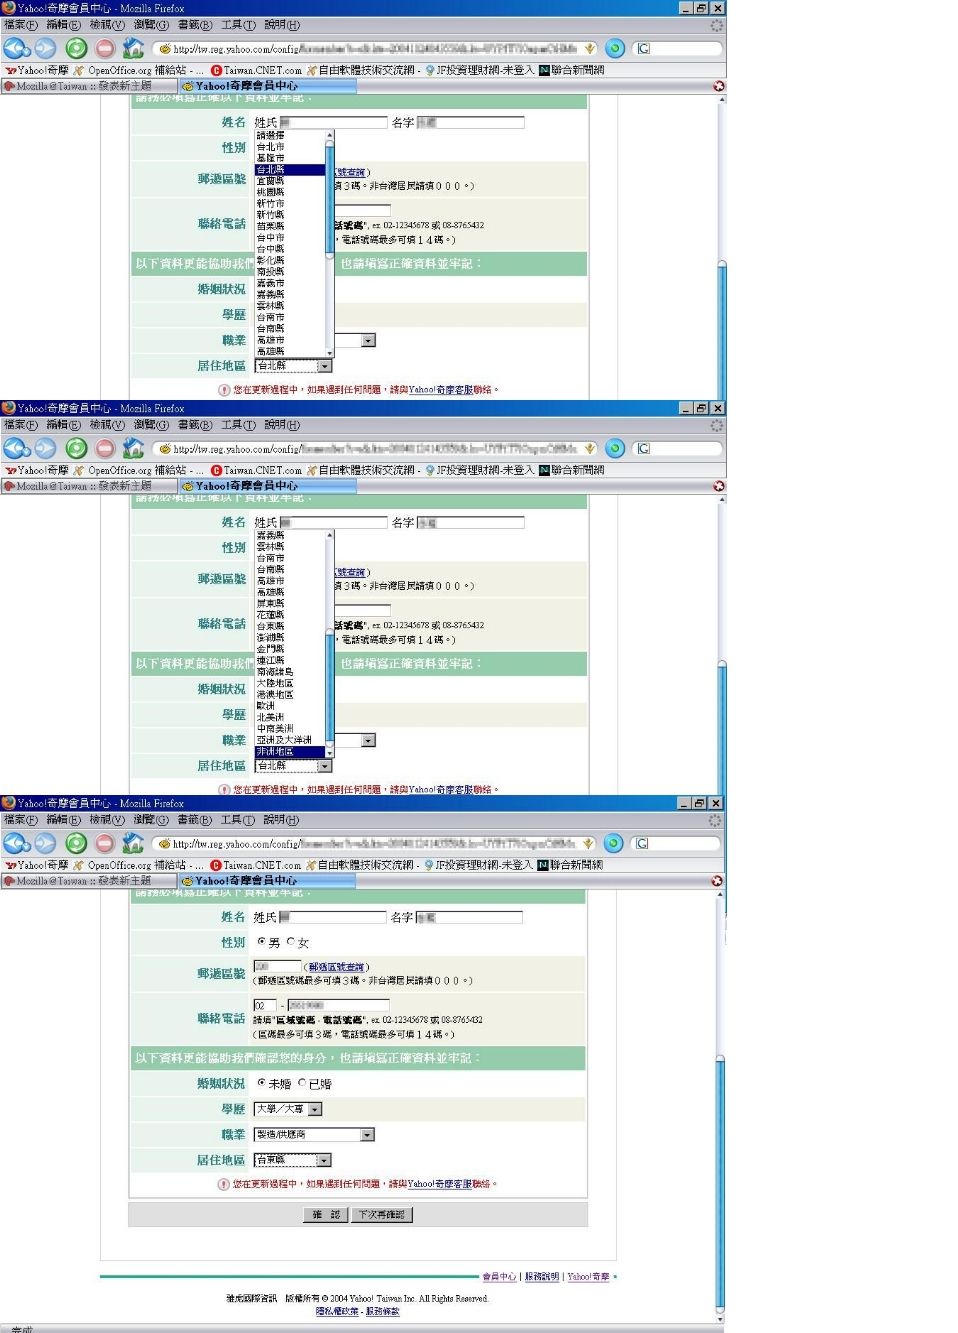
Task: Stop loading in the bottom Firefox window
Action: point(105,843)
